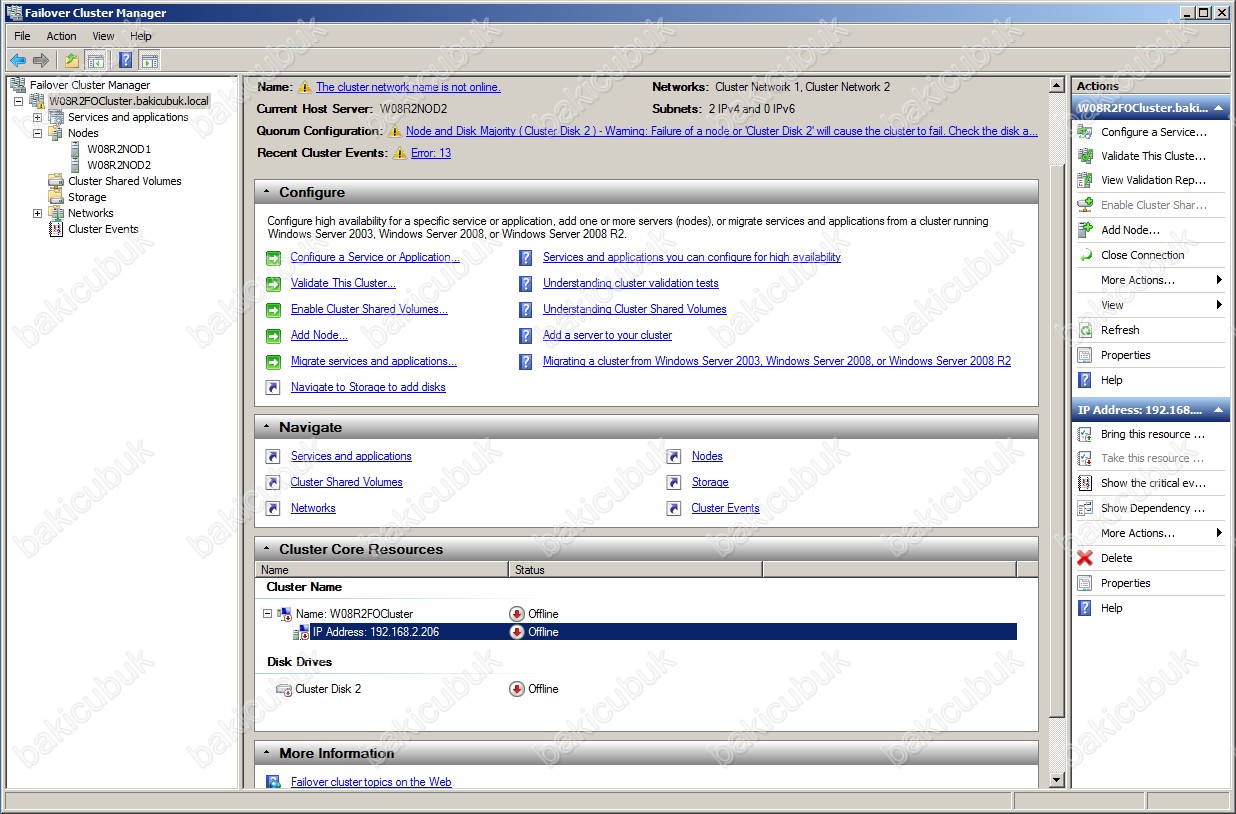
Task: Open 'The cluster network name is not online' link
Action: [408, 87]
